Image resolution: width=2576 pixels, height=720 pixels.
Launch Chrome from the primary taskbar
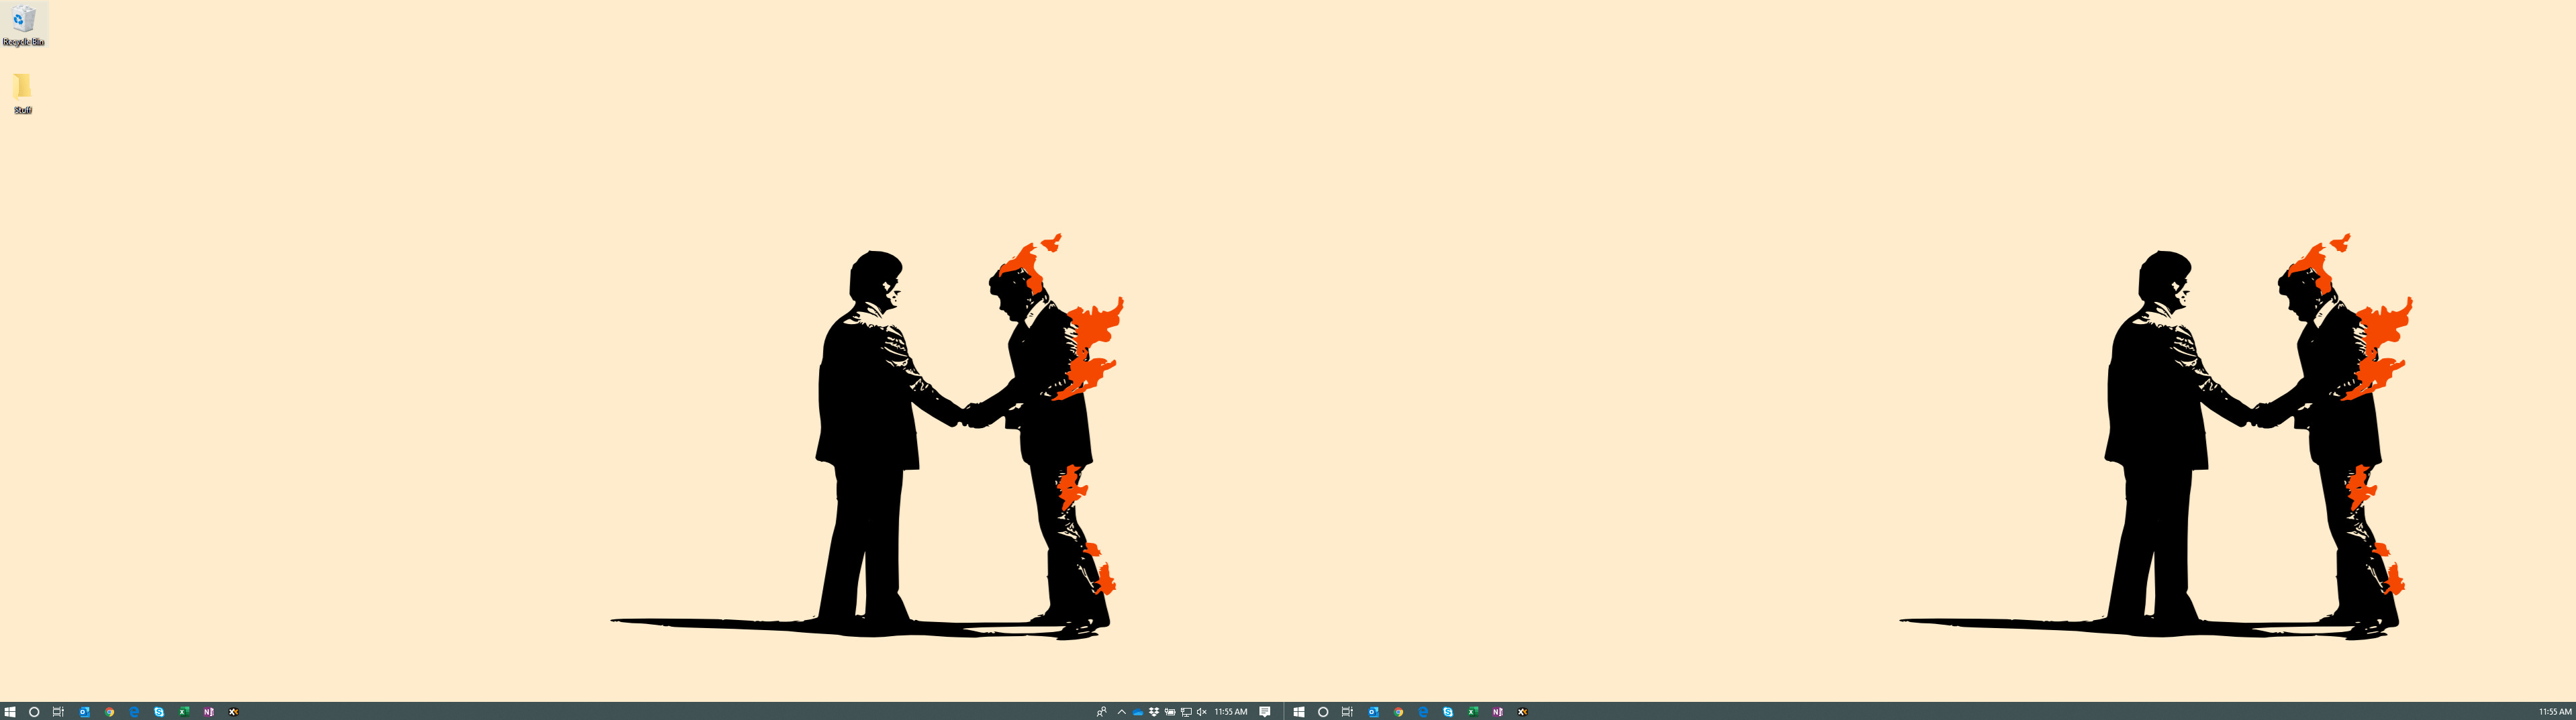click(x=109, y=712)
